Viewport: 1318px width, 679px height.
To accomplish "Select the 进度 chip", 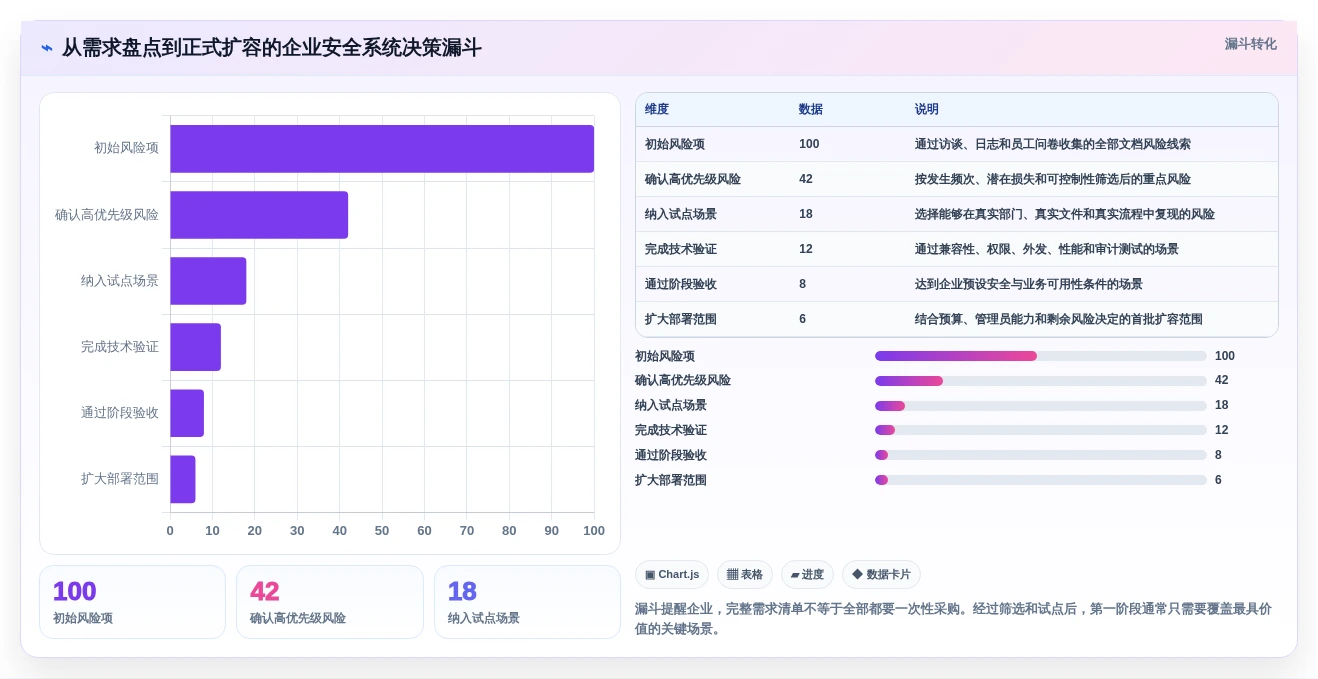I will [807, 574].
